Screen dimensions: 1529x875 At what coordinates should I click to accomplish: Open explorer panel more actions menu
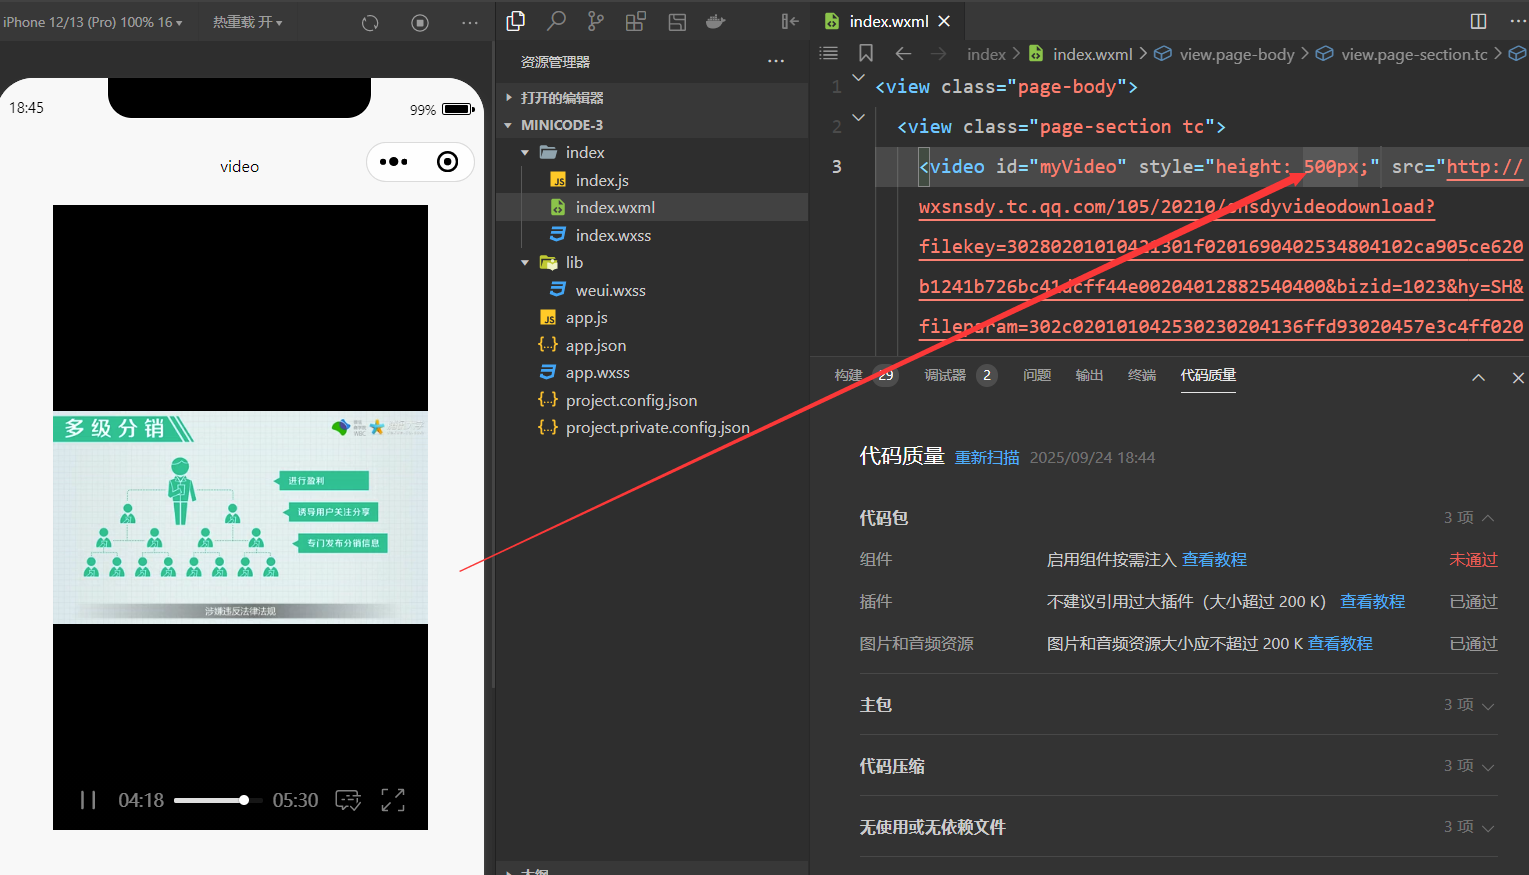(x=776, y=62)
